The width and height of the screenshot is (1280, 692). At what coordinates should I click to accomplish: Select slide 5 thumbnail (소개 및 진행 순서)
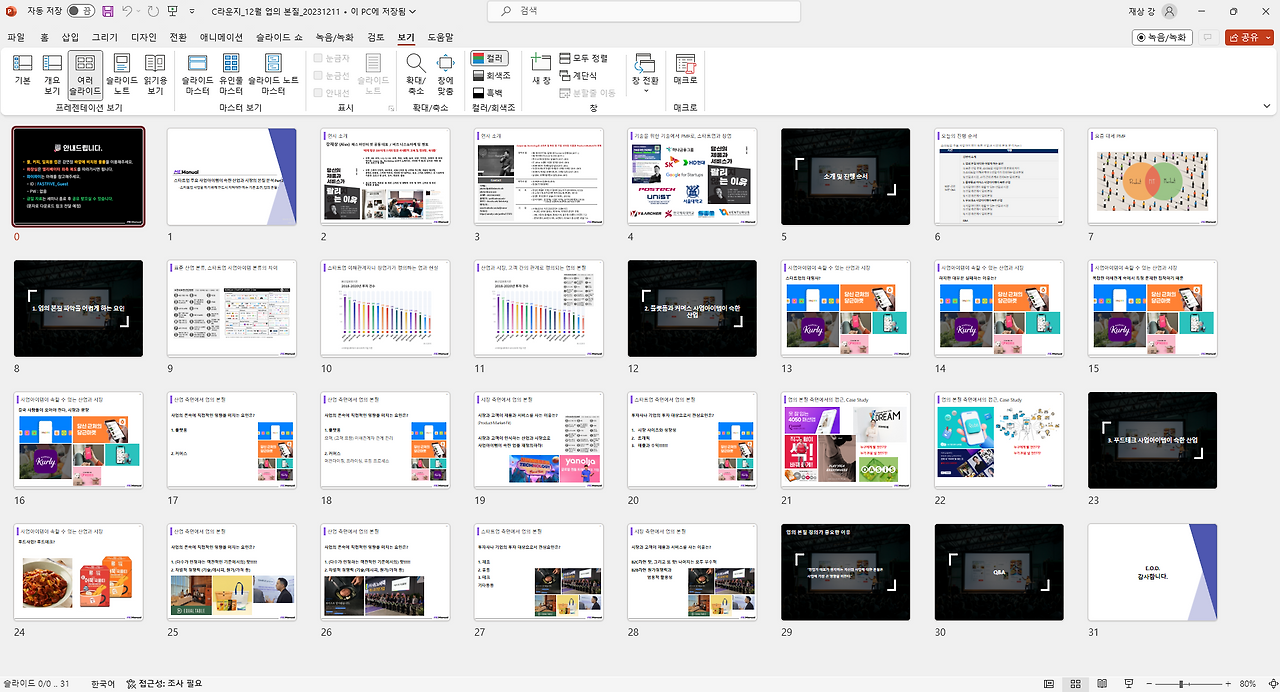pyautogui.click(x=845, y=176)
